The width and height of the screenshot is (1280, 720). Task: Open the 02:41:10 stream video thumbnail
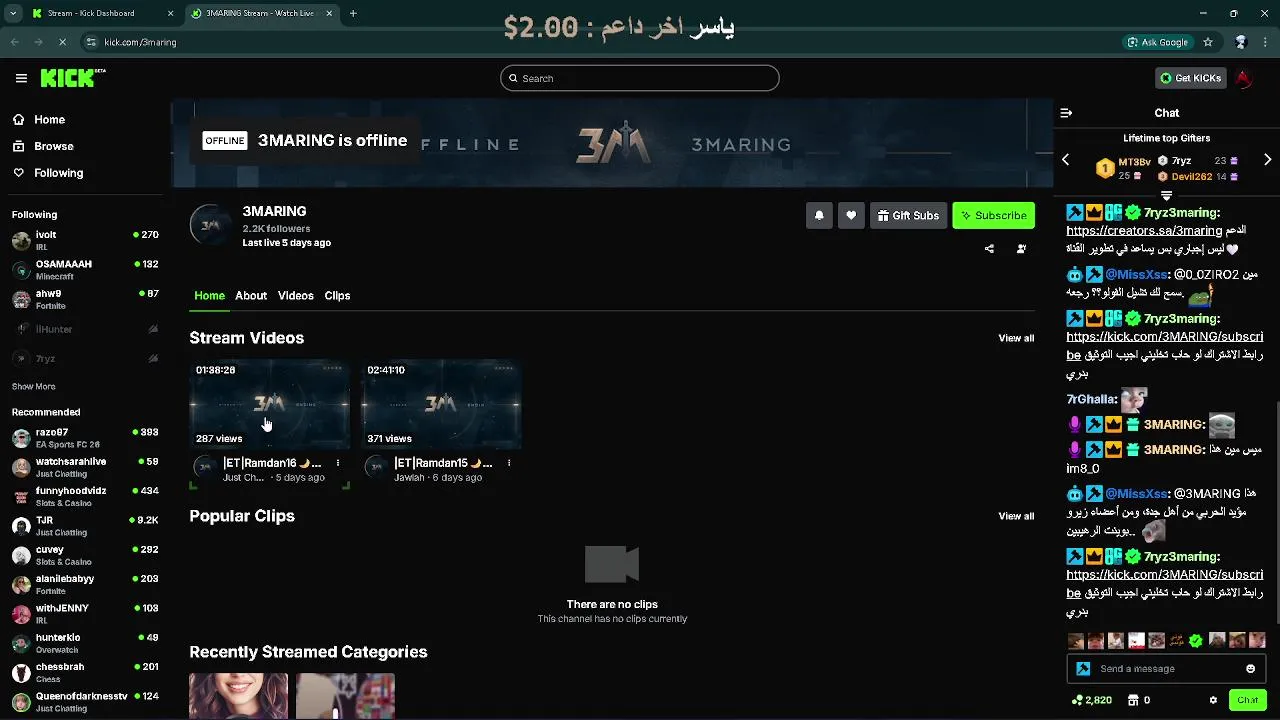click(x=441, y=404)
